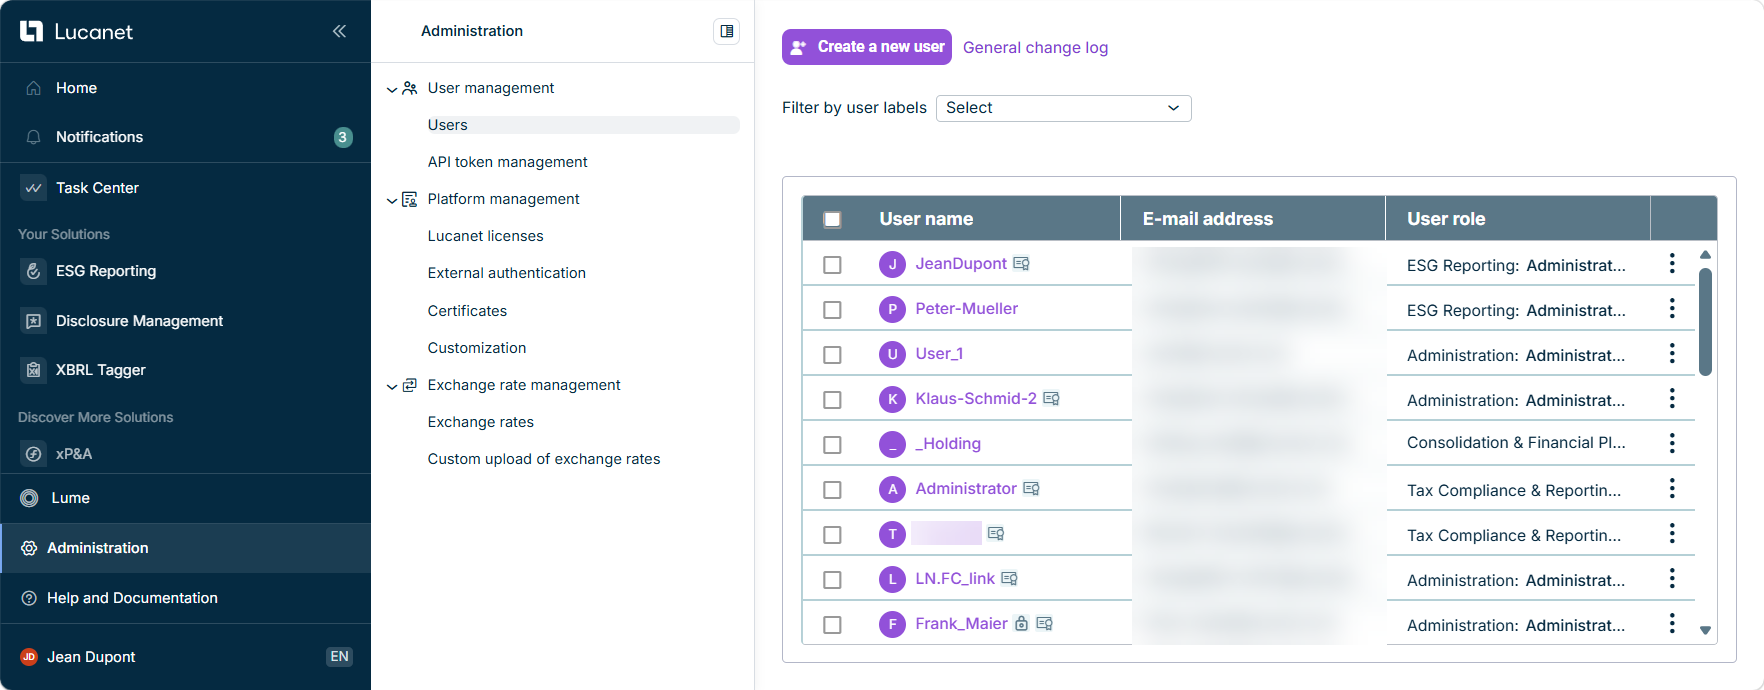
Task: Collapse the Platform management tree chevron
Action: point(392,200)
